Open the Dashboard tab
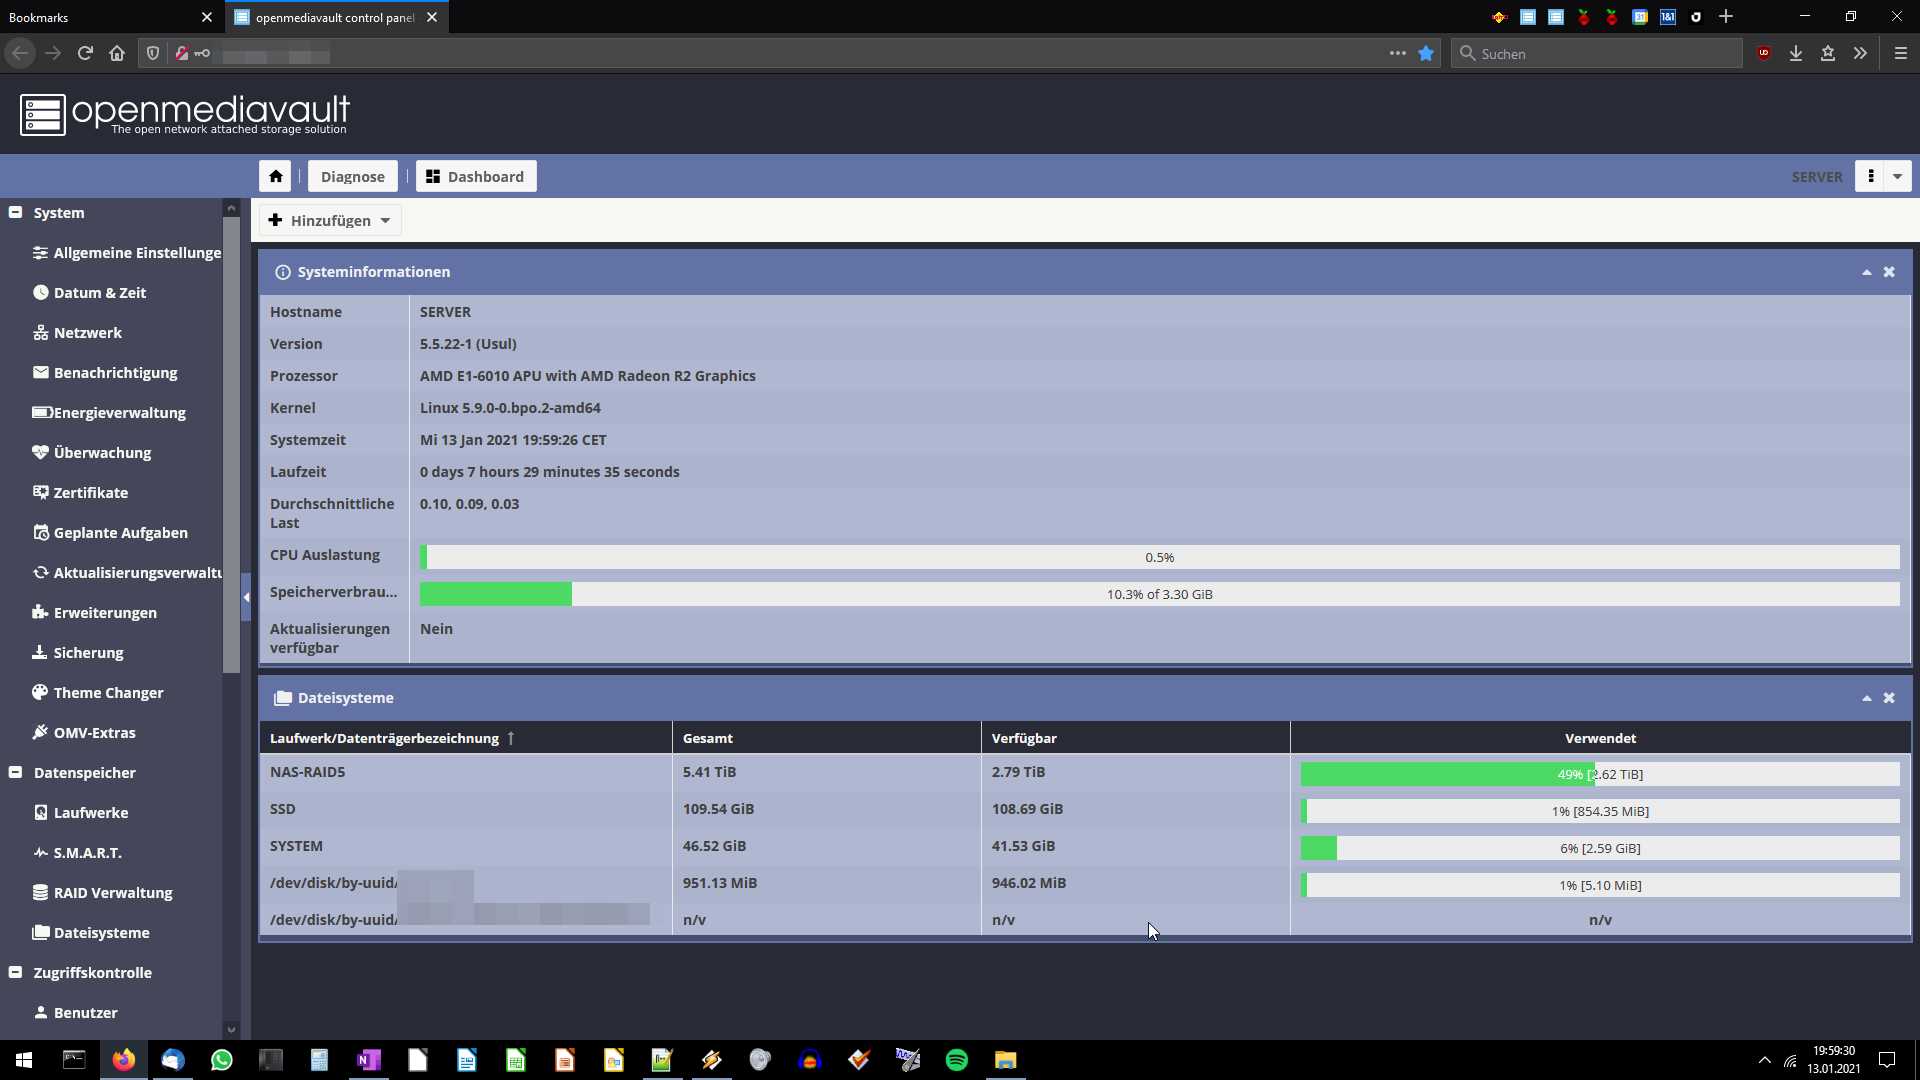1920x1080 pixels. pos(476,176)
